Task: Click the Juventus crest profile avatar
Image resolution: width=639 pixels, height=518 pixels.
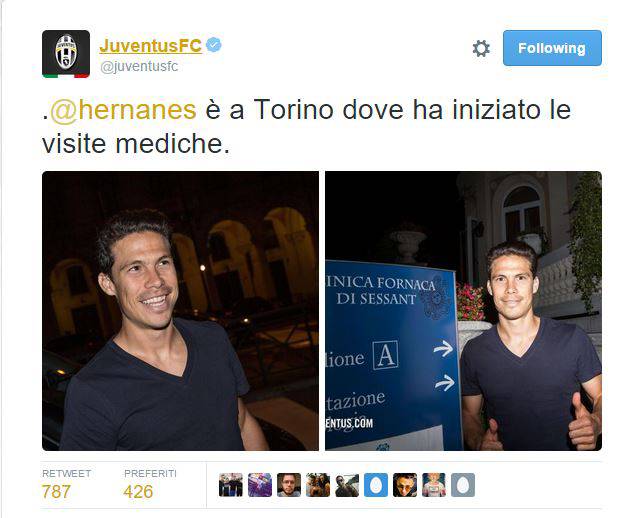Action: click(66, 54)
